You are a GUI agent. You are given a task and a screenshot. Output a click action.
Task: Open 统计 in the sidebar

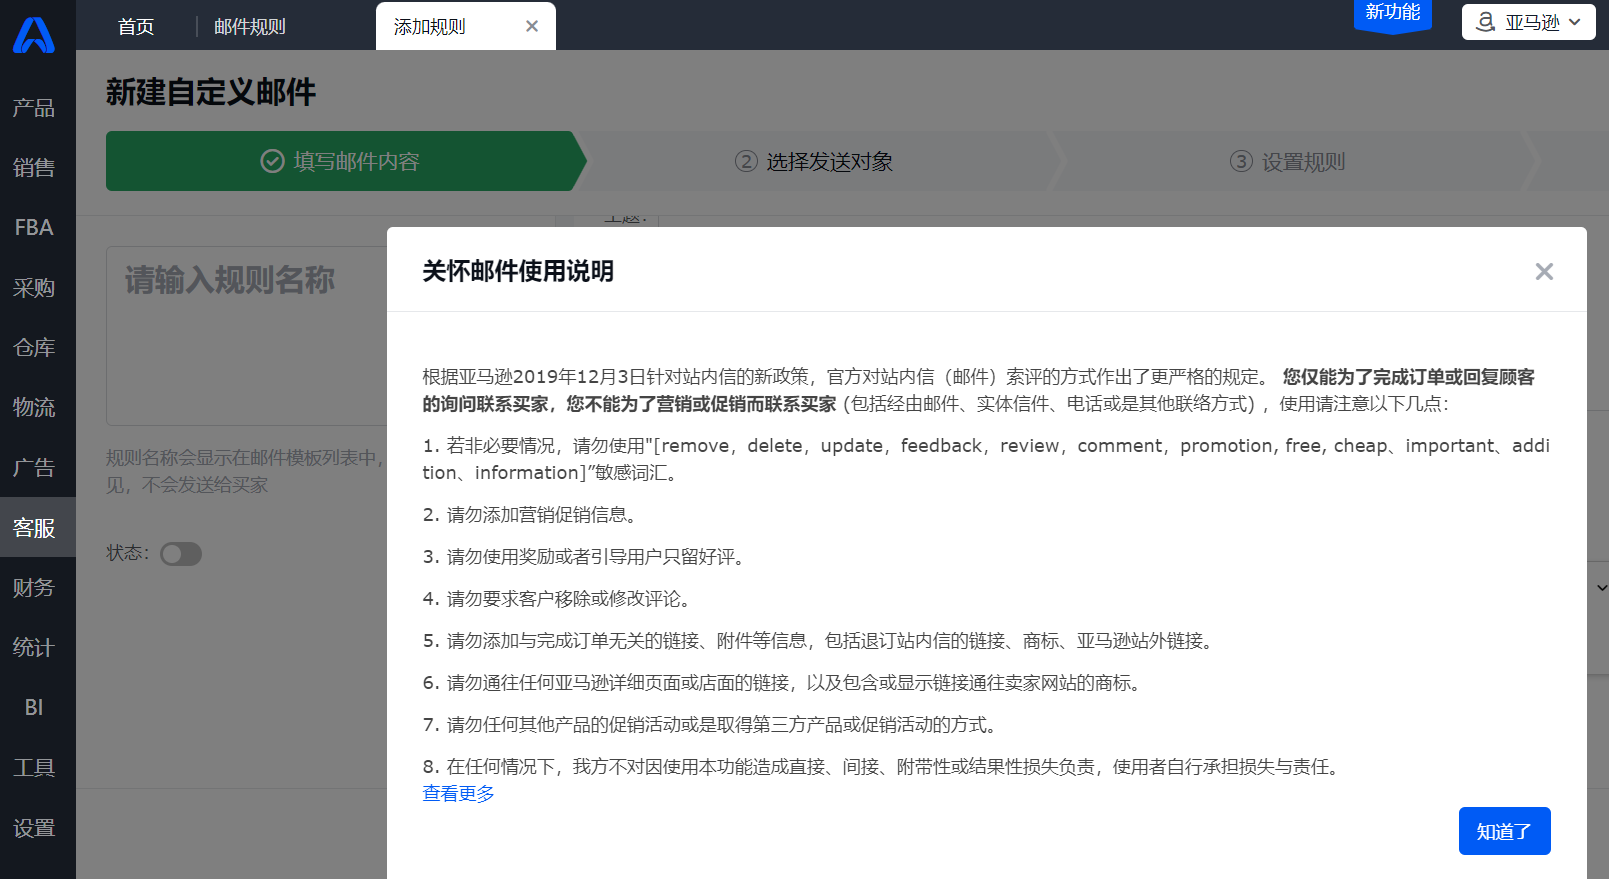34,648
